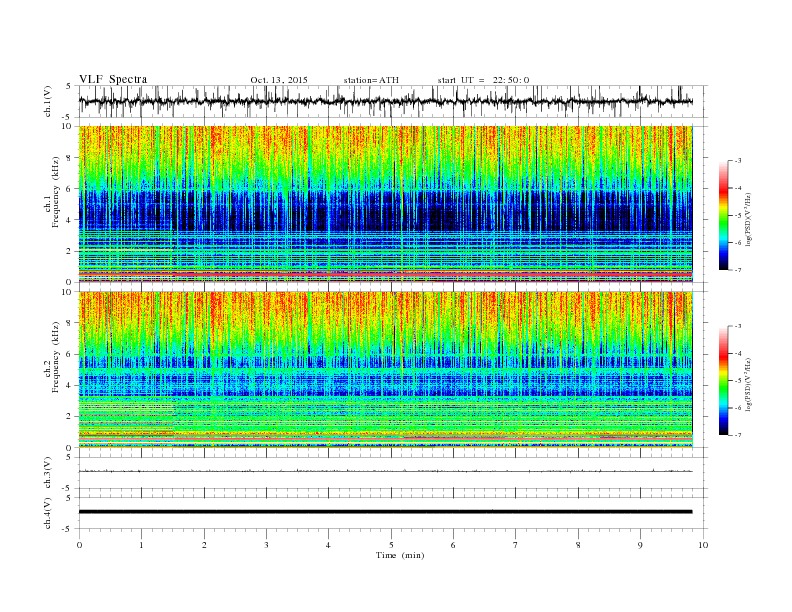Click the "station=ATH" header label

click(371, 80)
